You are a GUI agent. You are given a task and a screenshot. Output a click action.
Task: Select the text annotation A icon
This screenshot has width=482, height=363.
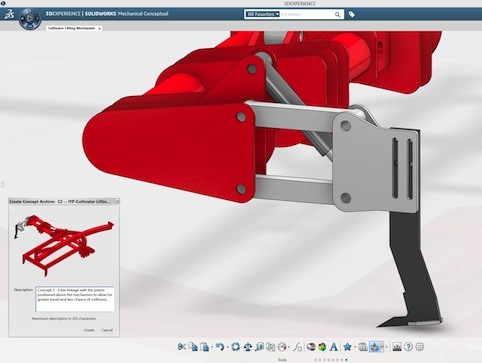(334, 347)
